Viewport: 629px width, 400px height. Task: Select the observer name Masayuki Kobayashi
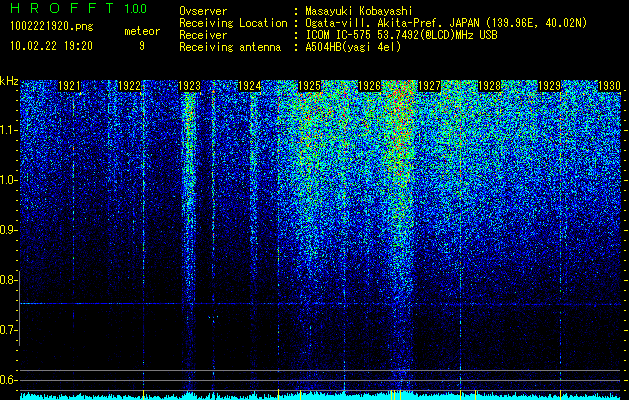359,11
